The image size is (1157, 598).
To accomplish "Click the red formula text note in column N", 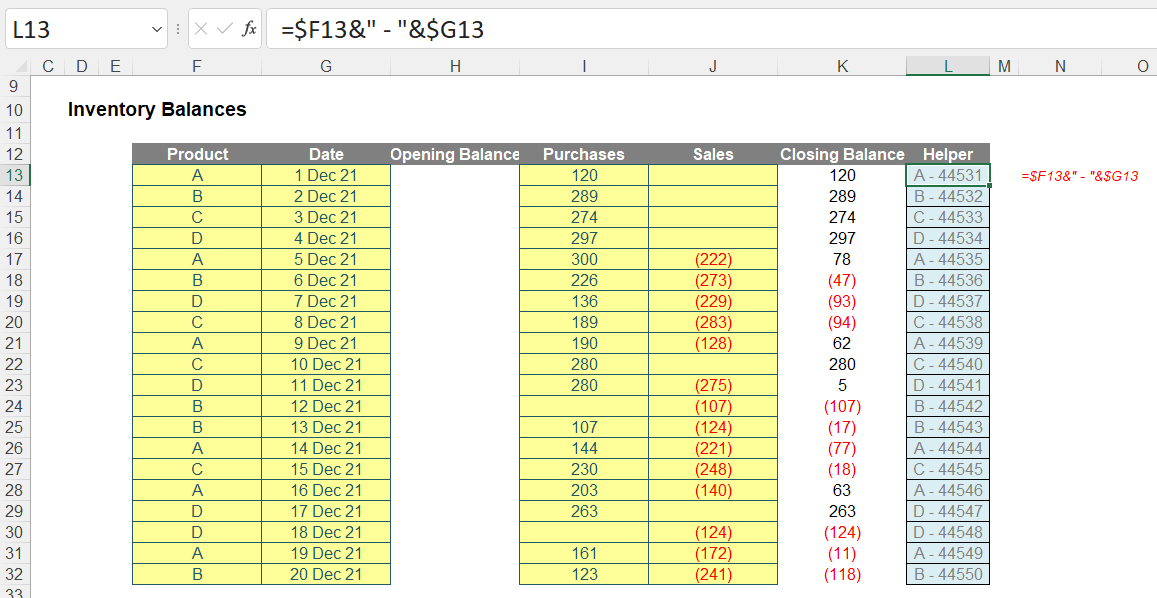I will 1080,176.
